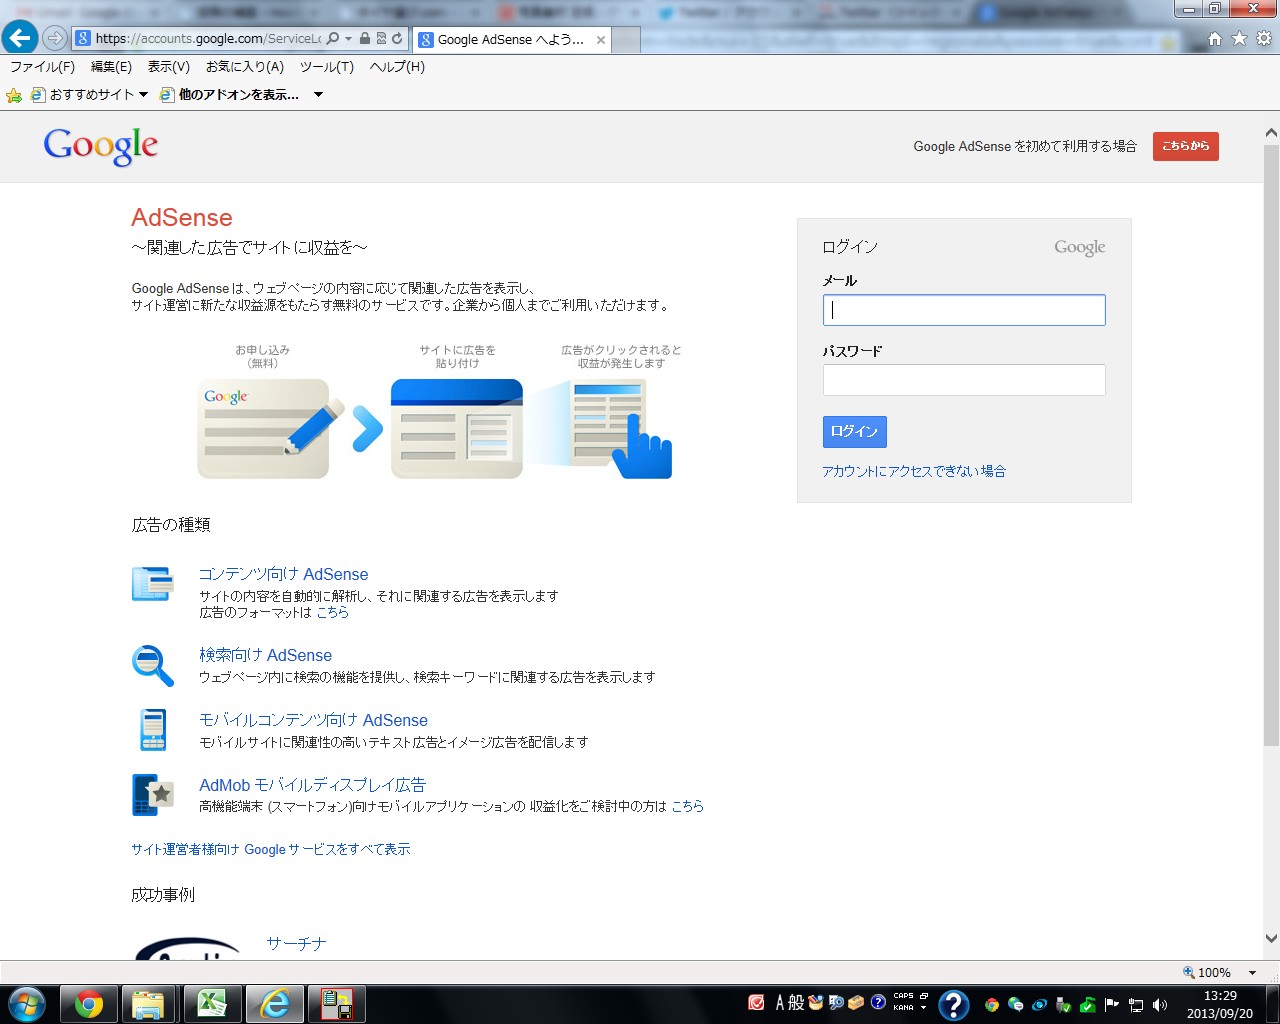Viewport: 1280px width, 1024px height.
Task: Click the Google logo in the page header
Action: click(100, 146)
